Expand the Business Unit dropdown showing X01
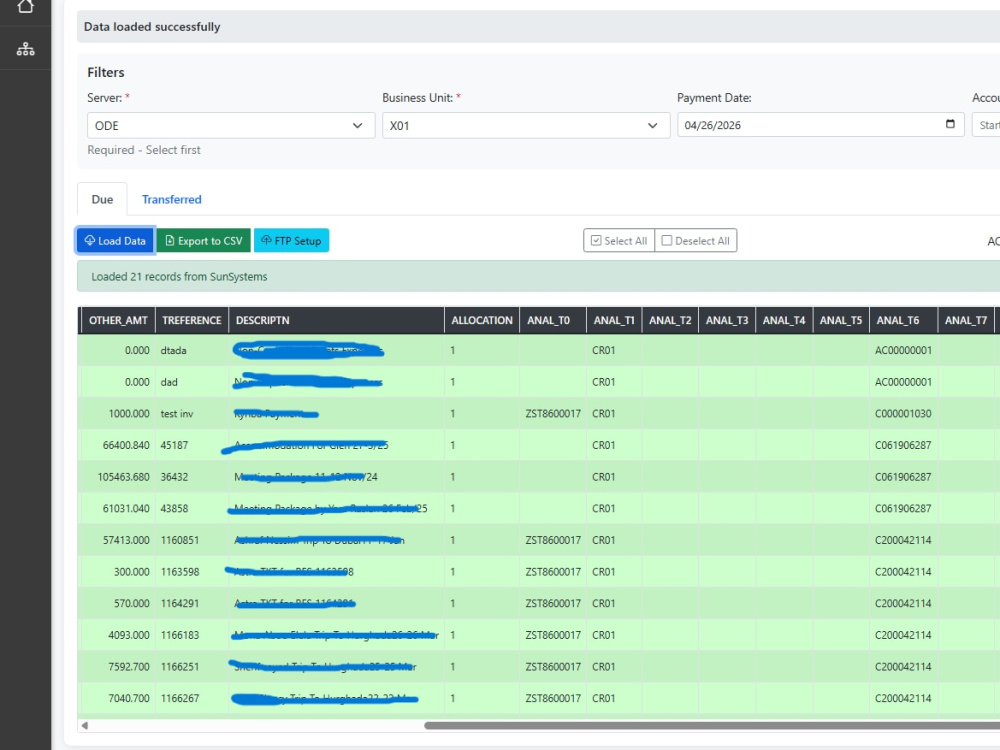 (526, 126)
